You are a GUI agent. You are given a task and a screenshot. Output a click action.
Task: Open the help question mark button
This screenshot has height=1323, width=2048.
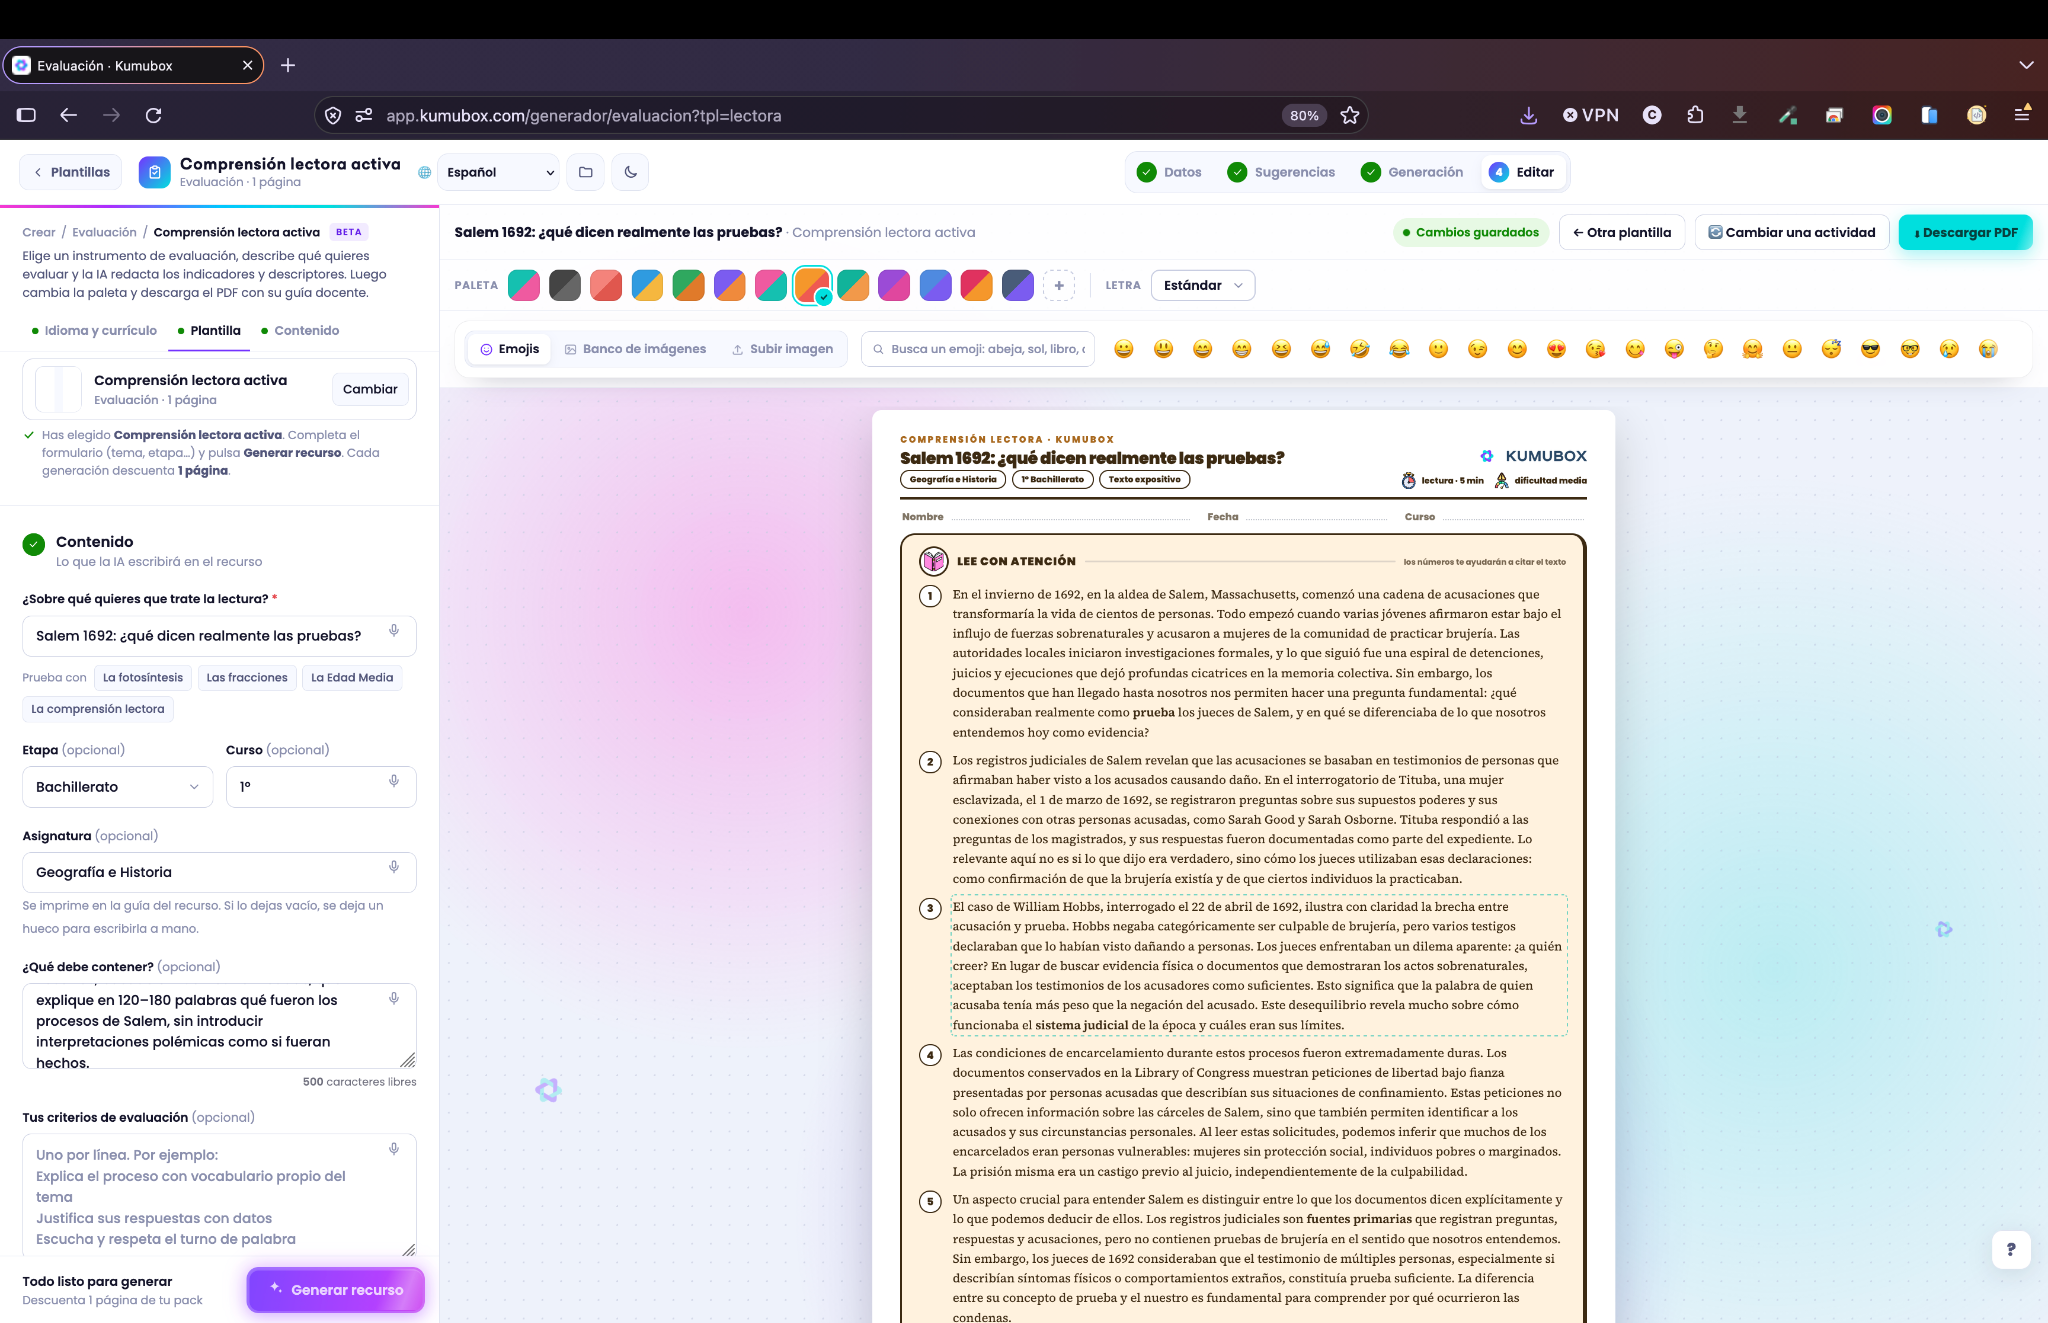(x=2011, y=1249)
